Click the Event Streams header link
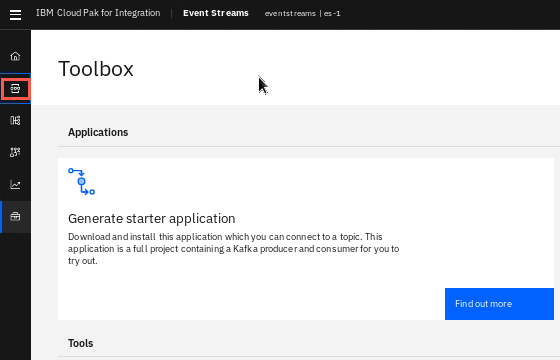 [216, 13]
